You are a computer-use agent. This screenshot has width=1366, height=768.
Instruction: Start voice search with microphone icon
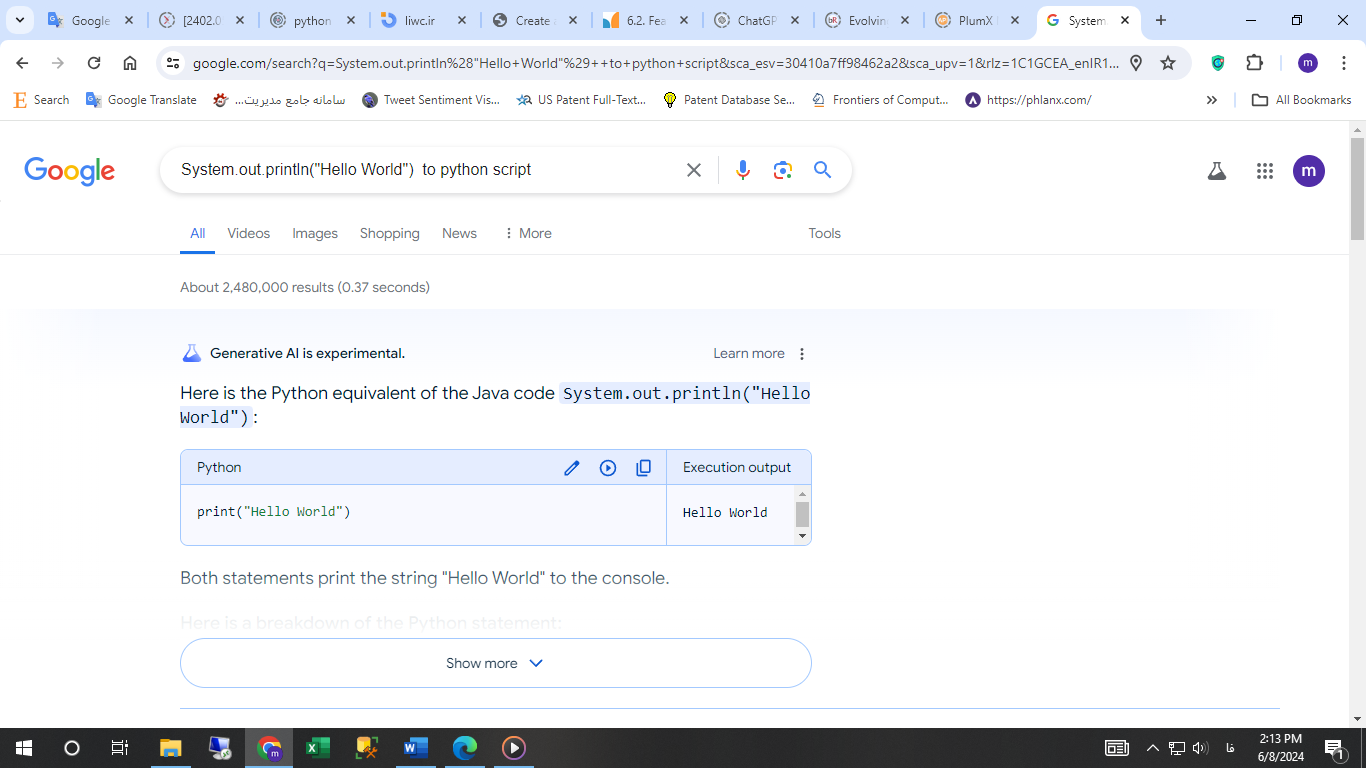(742, 170)
